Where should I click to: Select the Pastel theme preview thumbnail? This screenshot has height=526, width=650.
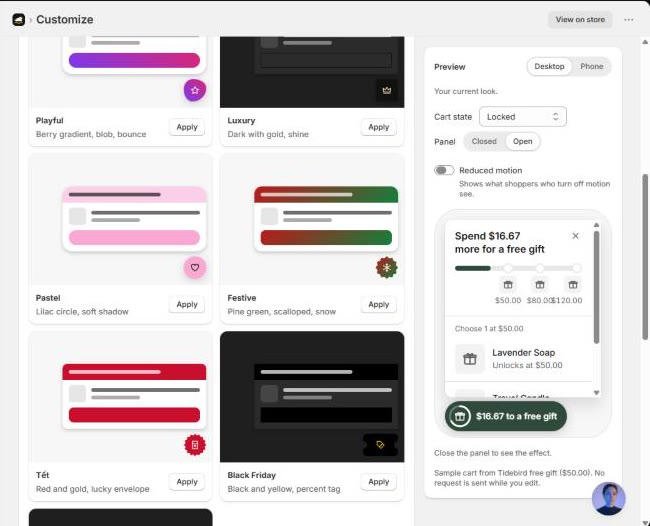121,220
